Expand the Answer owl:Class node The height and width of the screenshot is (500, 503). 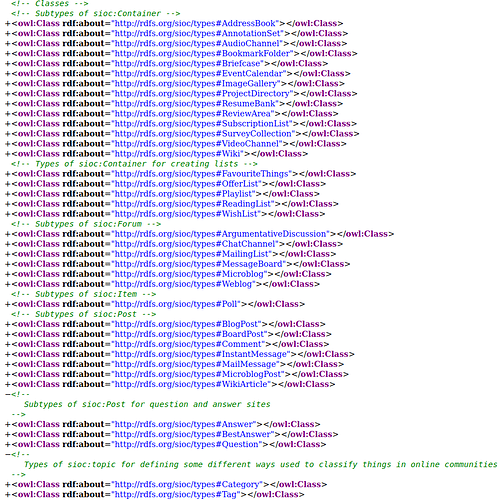click(8, 424)
